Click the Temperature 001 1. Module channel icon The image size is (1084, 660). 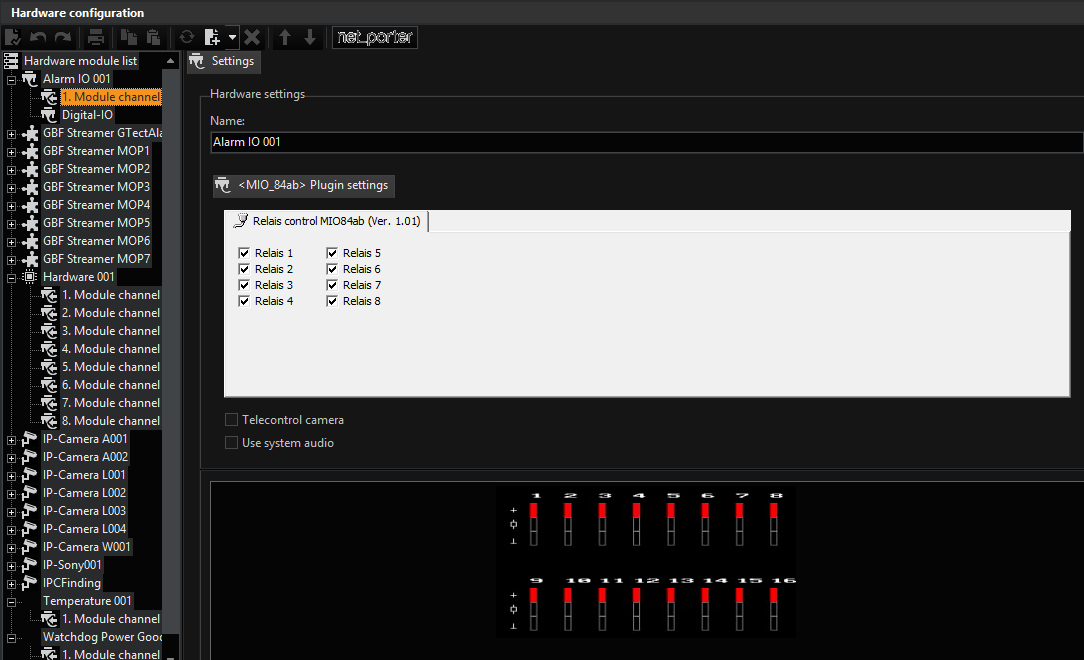pos(48,619)
